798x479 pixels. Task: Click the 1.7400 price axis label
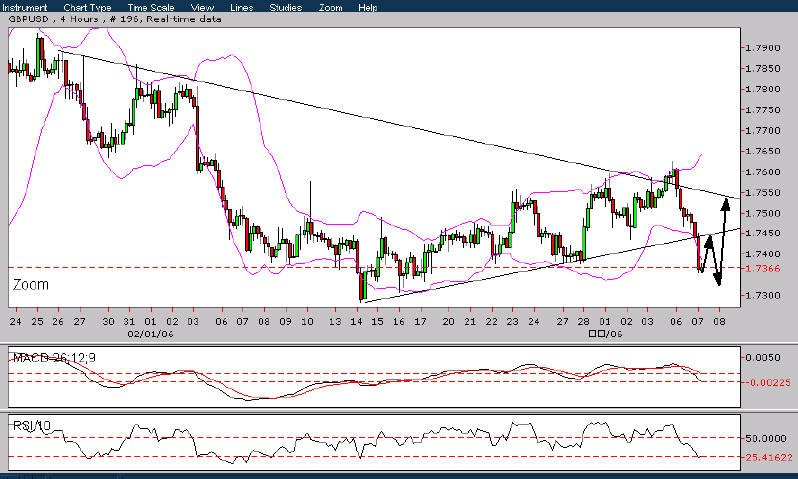tap(762, 254)
